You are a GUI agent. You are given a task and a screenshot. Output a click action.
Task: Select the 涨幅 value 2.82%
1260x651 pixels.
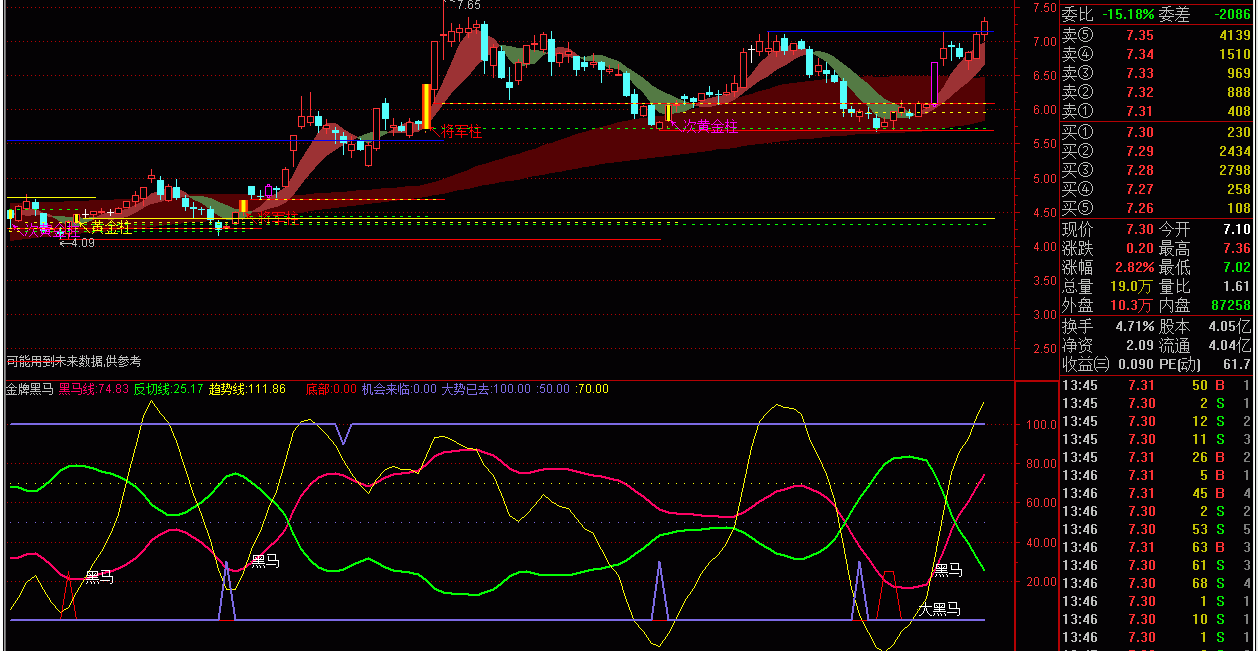pos(1134,267)
